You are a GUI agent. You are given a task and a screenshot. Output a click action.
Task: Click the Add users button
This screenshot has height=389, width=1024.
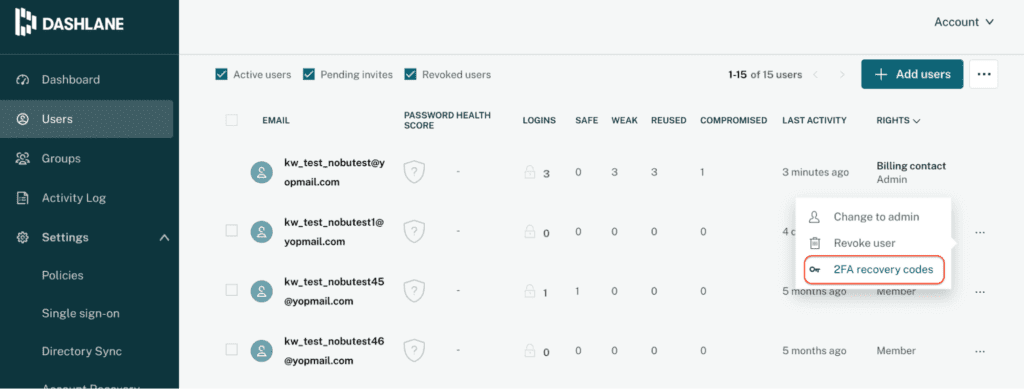point(912,74)
